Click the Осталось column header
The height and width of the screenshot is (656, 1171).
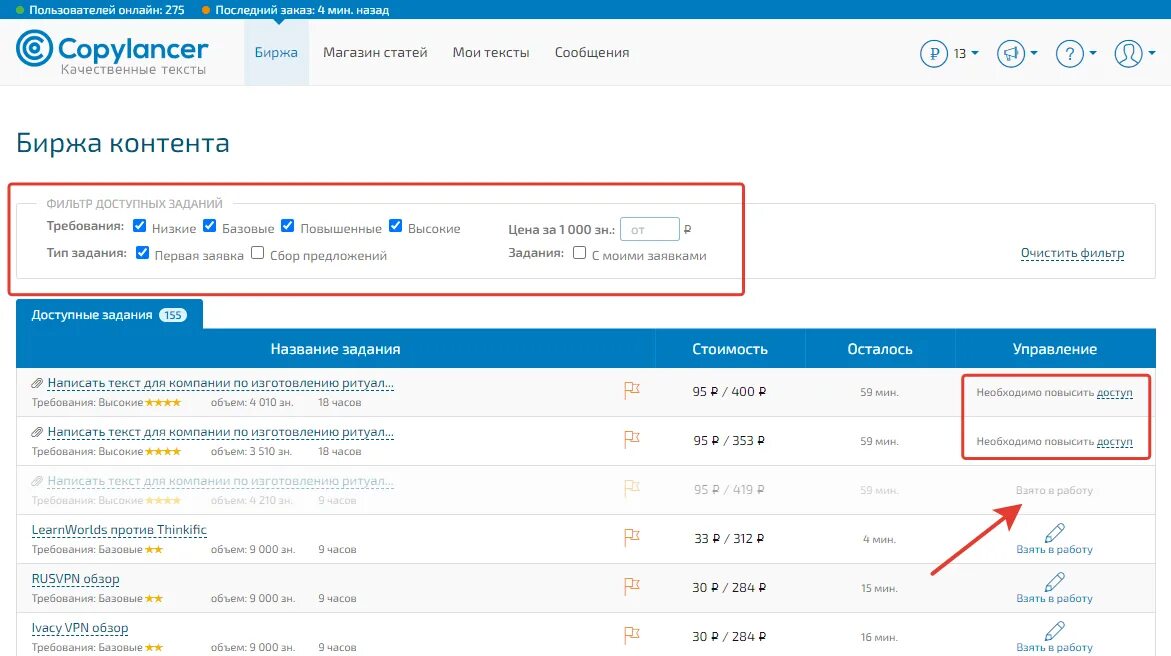(880, 349)
